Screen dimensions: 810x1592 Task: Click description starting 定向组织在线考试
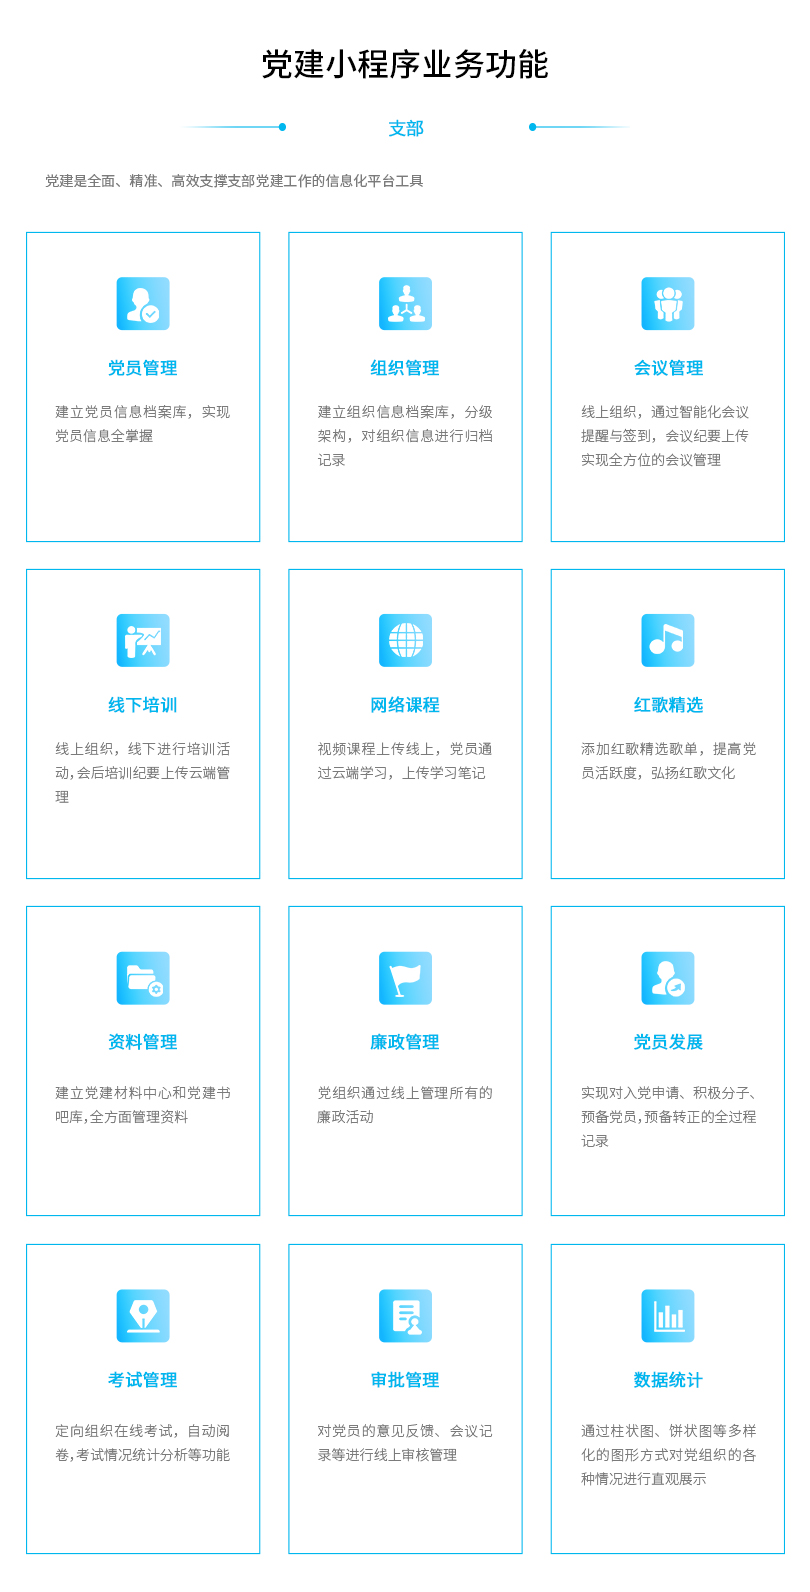tap(143, 1443)
